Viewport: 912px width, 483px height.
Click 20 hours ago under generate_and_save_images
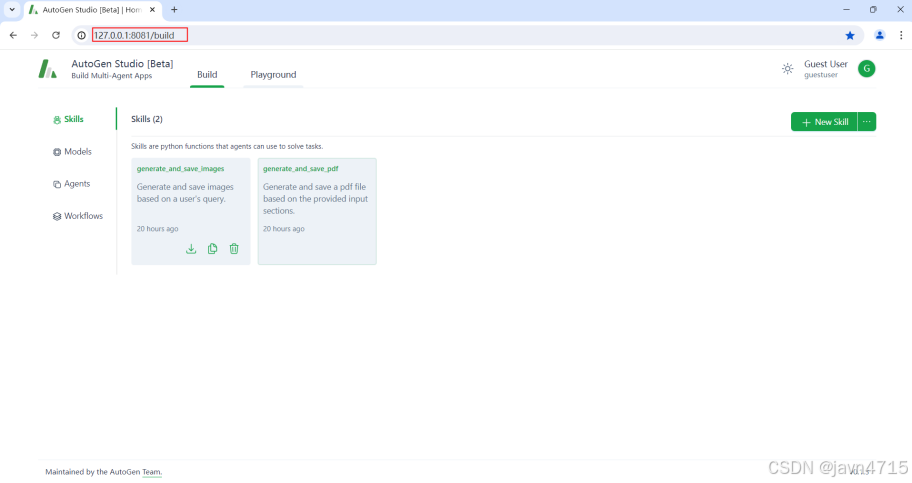pos(158,229)
